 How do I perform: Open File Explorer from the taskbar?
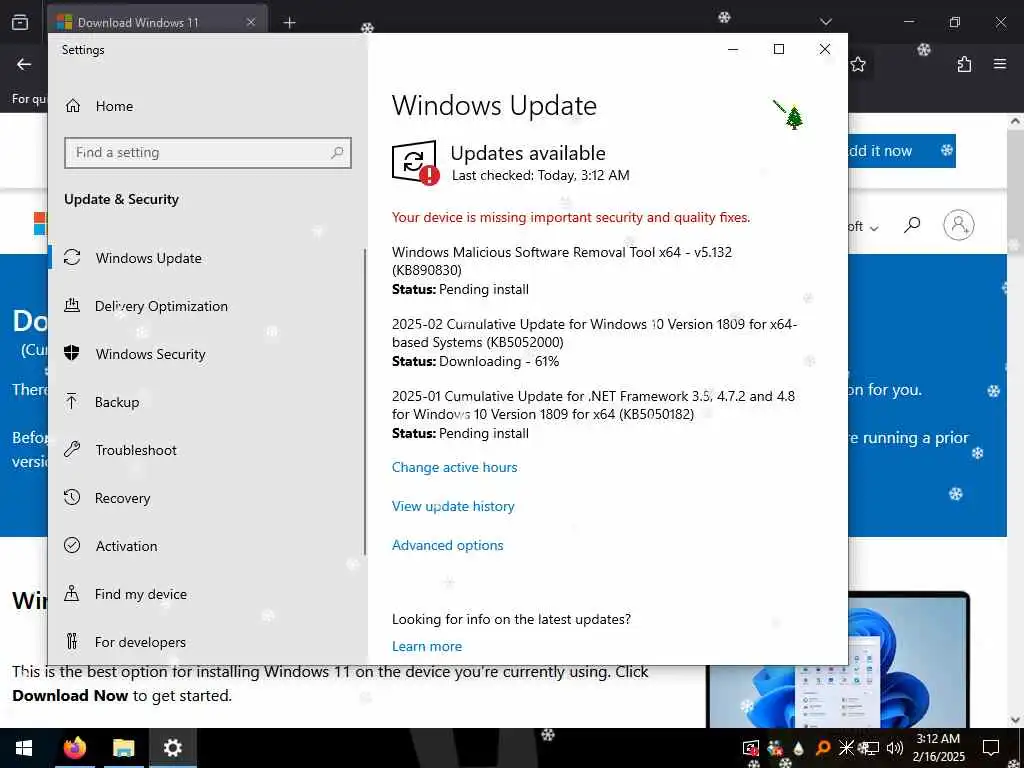pos(123,748)
